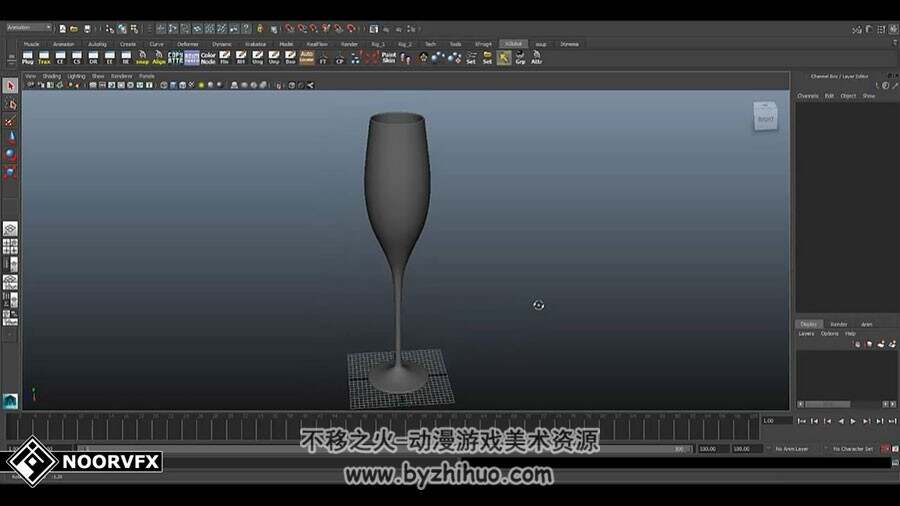Click the Play Forwards button
This screenshot has height=506, width=900.
pos(854,421)
